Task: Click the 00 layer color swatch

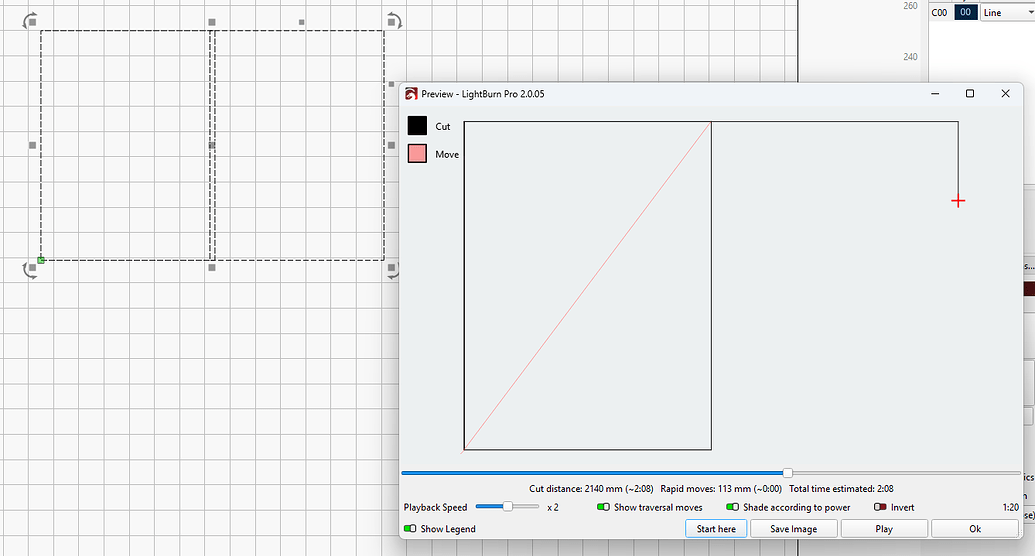Action: point(966,13)
